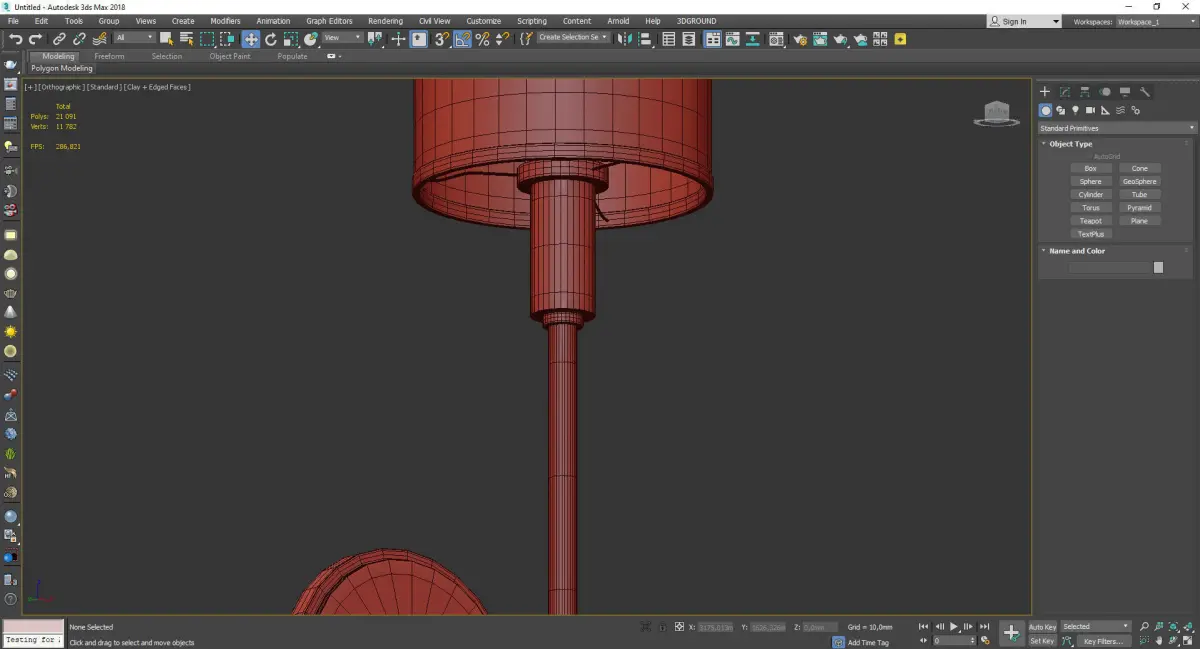Click the Undo arrow in main toolbar
This screenshot has width=1200, height=649.
(x=15, y=39)
